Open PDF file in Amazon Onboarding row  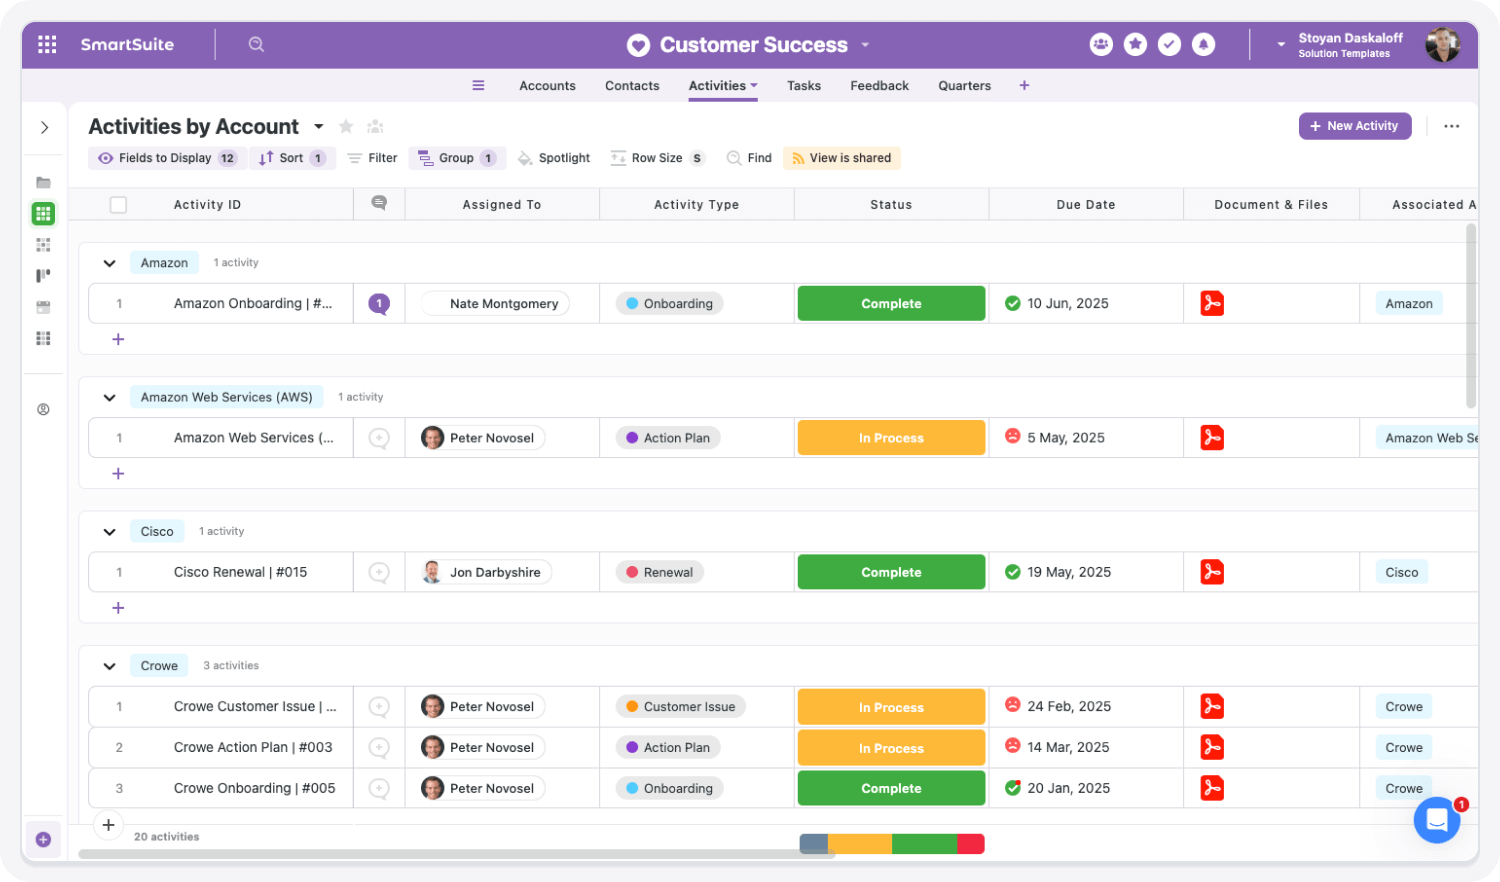[1212, 303]
